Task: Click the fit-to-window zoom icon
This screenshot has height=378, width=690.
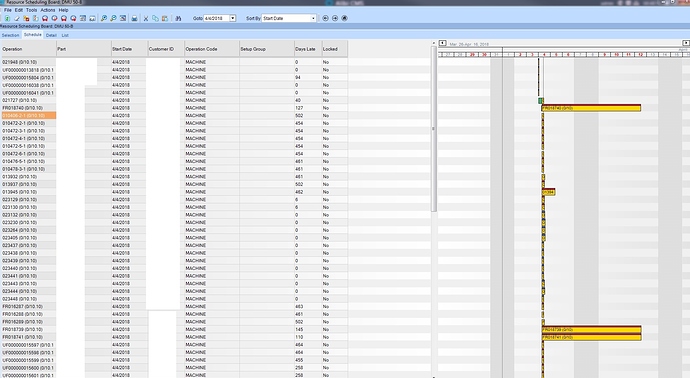Action: pyautogui.click(x=123, y=18)
